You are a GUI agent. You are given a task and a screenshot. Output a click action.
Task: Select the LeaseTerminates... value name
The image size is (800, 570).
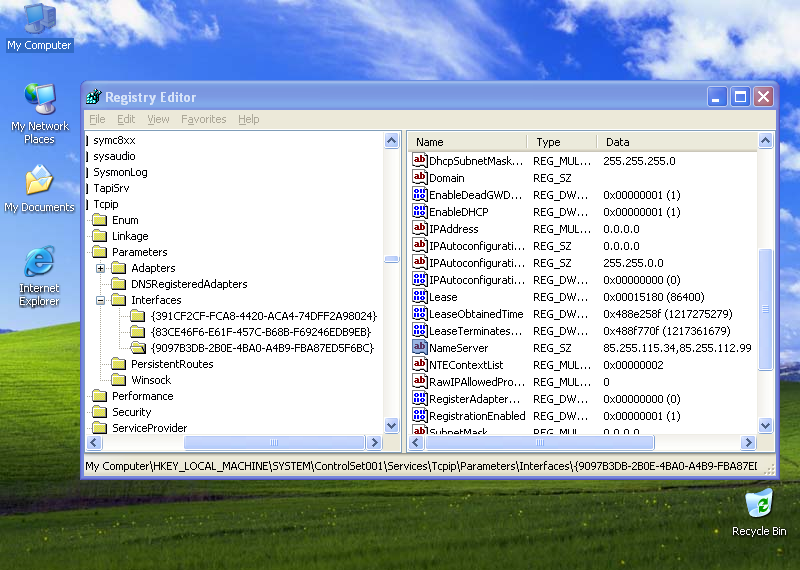pos(476,331)
